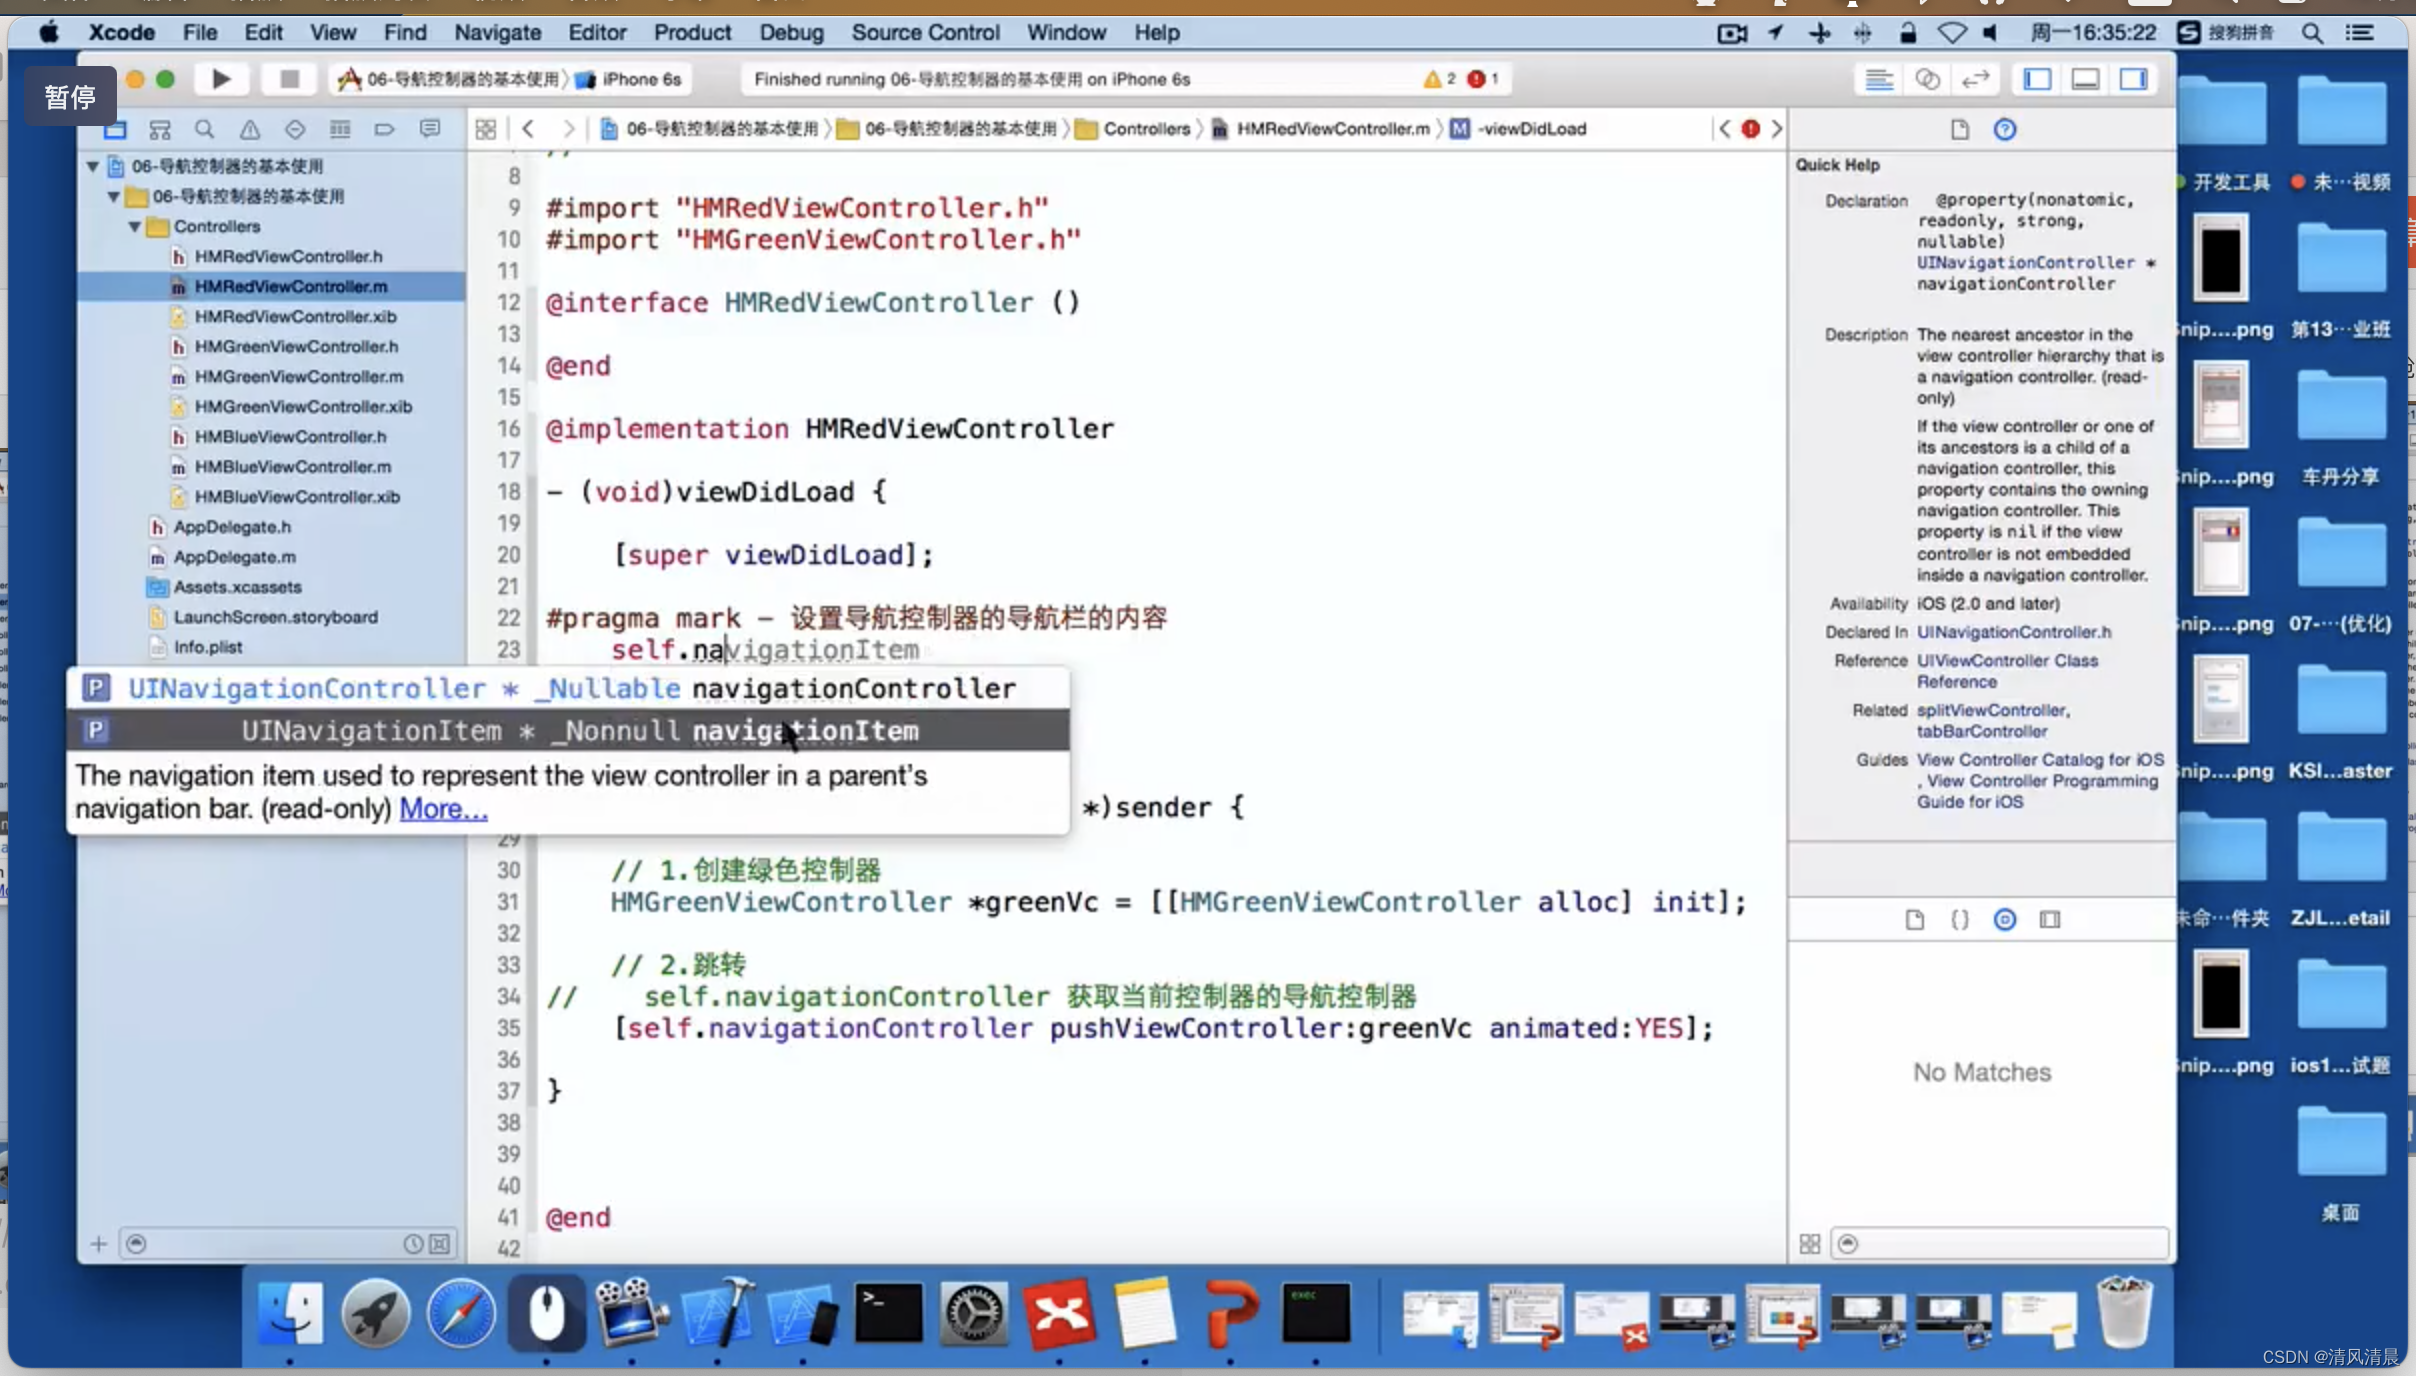
Task: Open the iPhone 6s device selector
Action: (640, 79)
